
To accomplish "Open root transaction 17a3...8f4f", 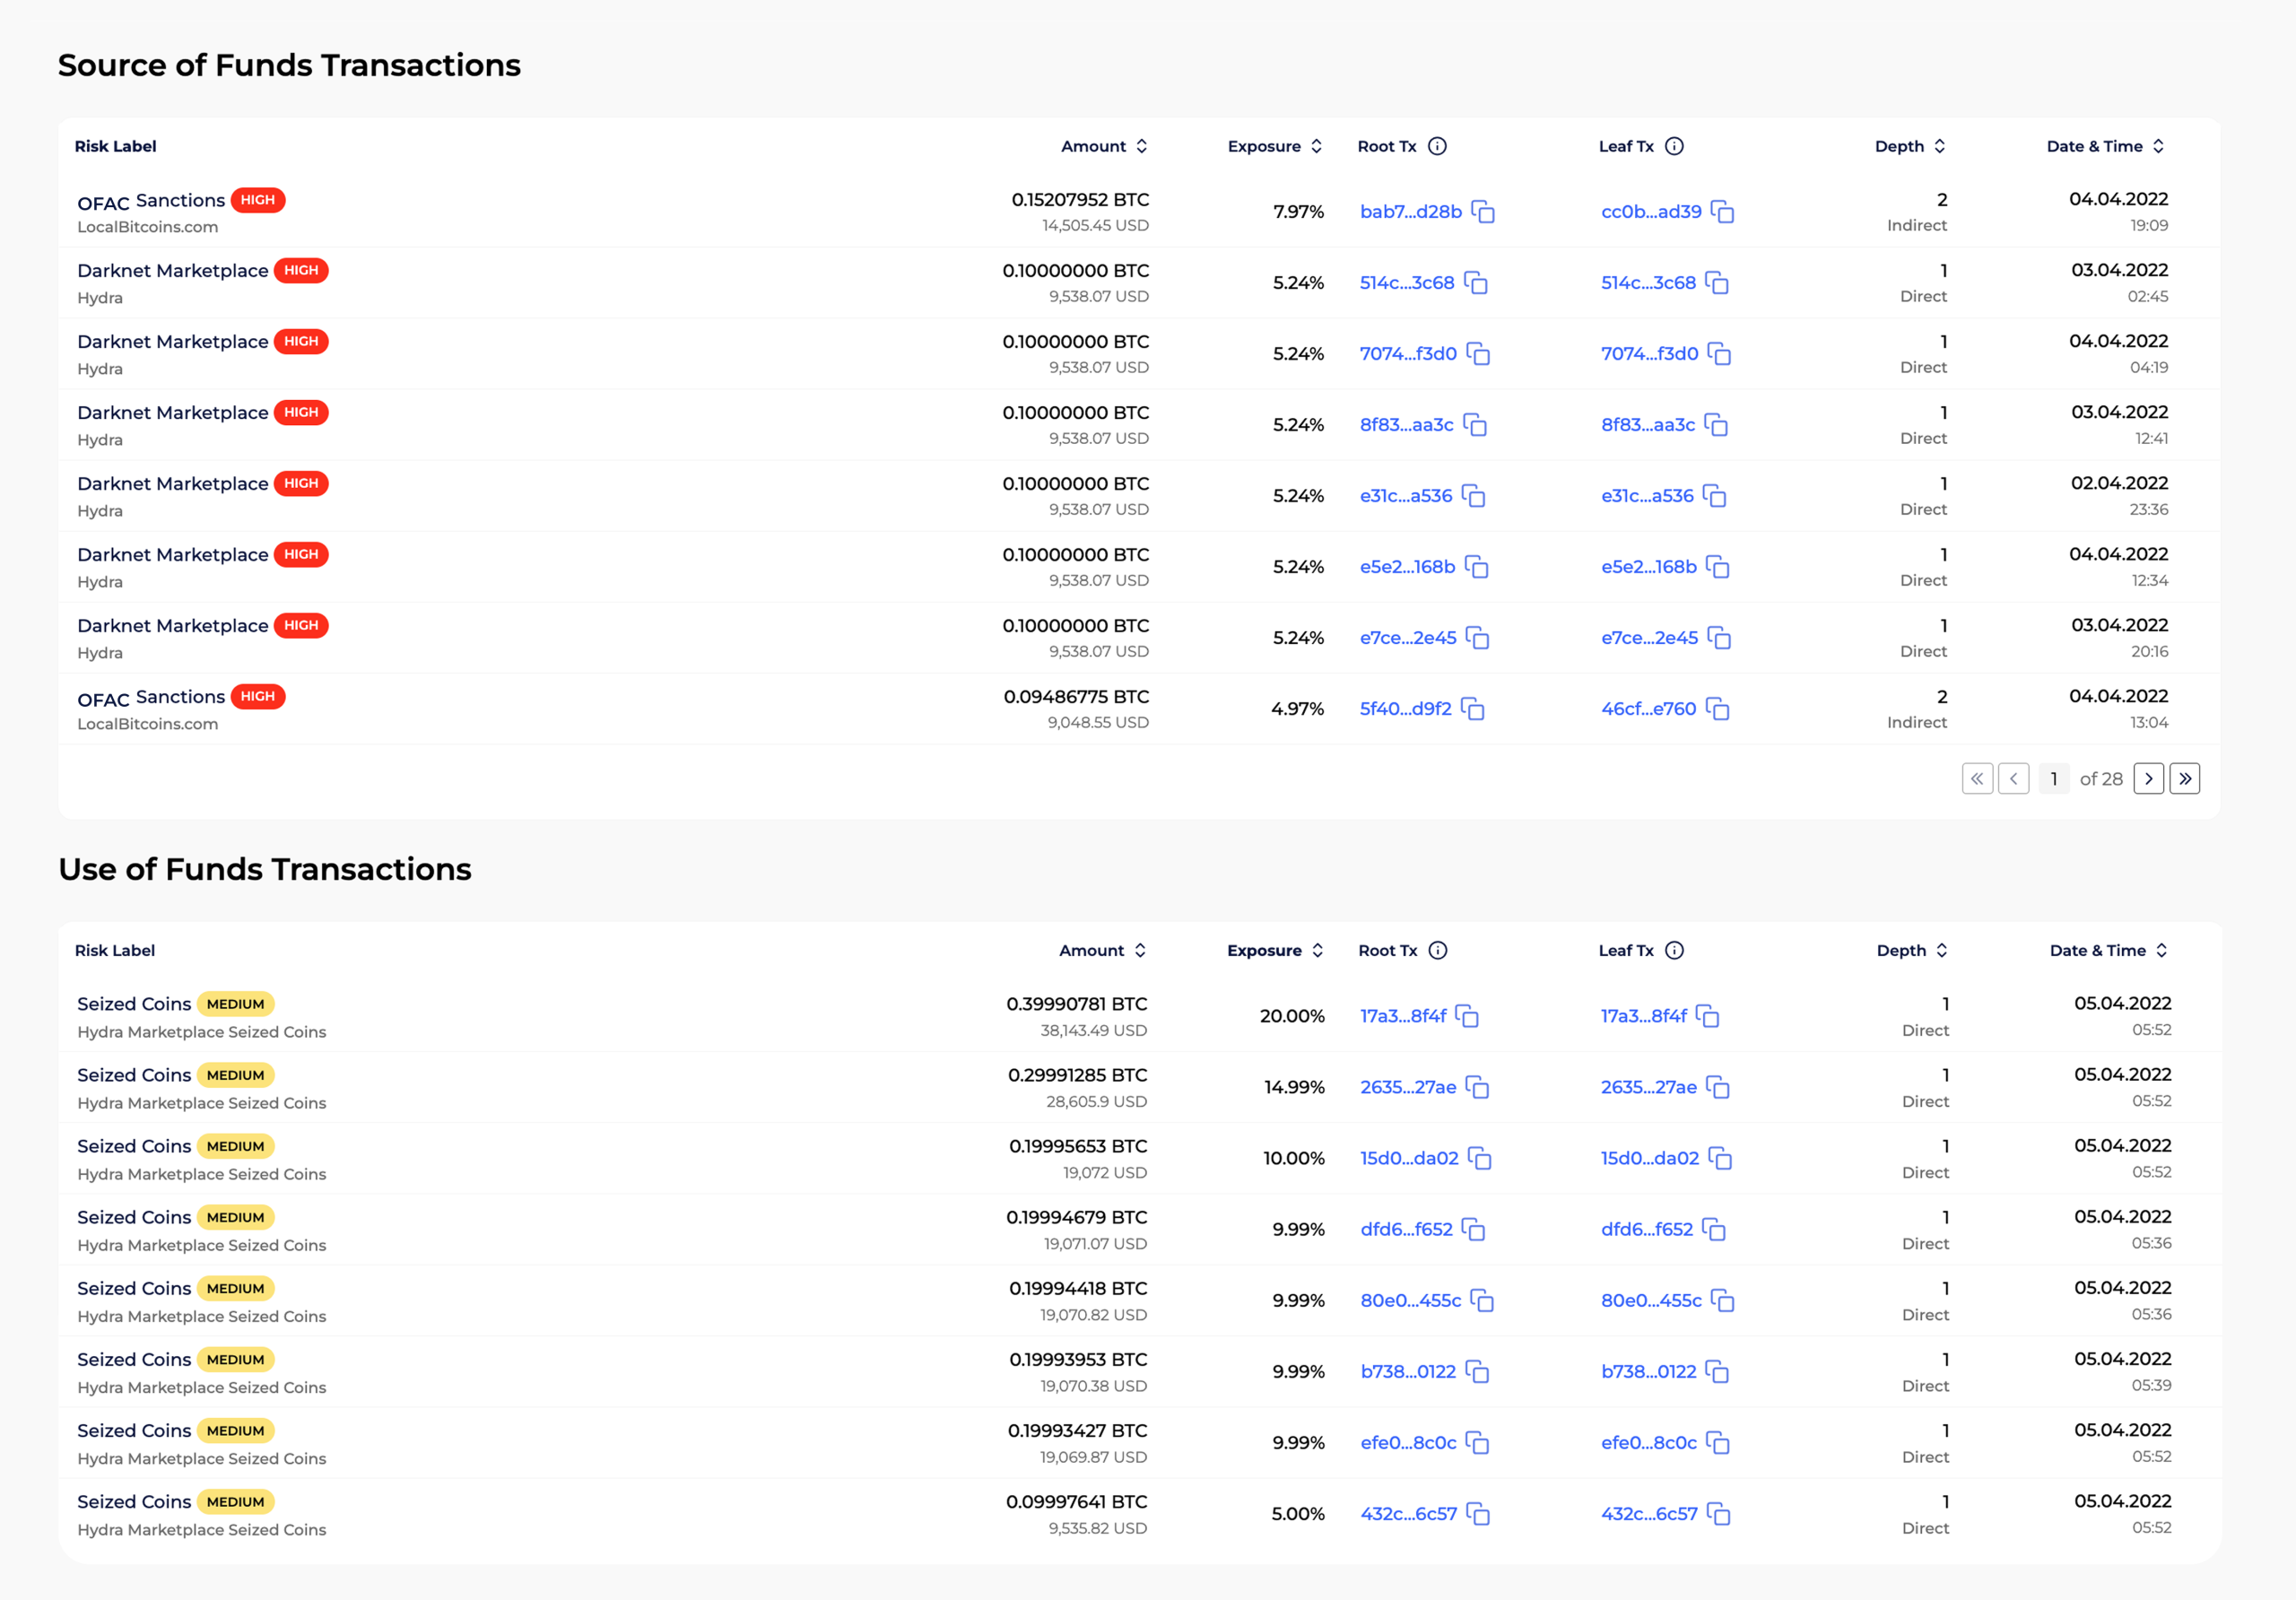I will click(1403, 1016).
